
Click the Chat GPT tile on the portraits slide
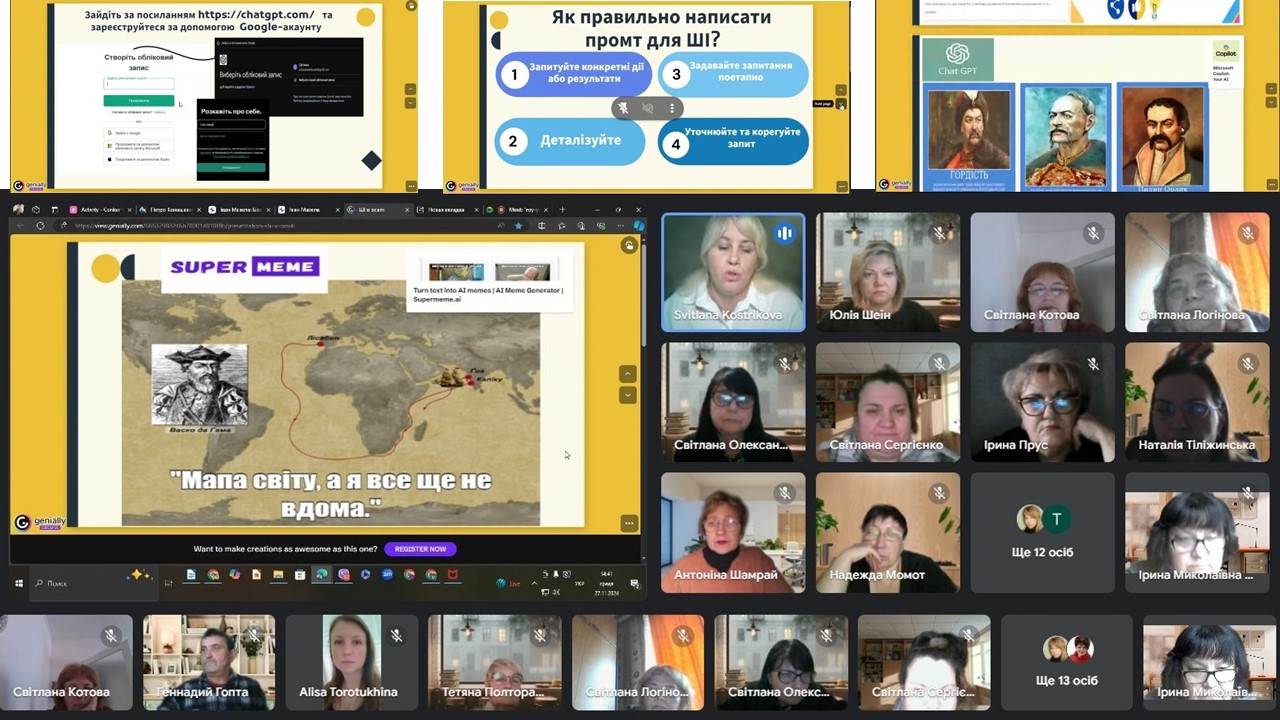coord(957,60)
